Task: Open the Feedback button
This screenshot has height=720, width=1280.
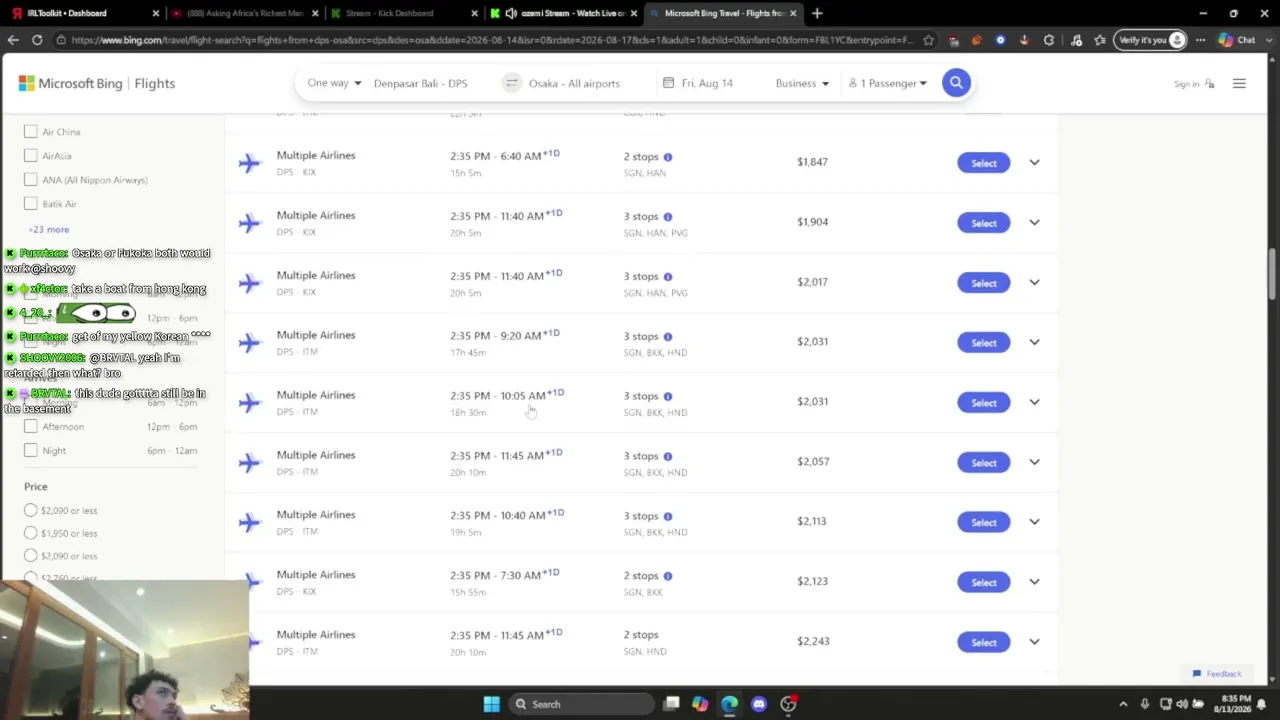Action: 1217,674
